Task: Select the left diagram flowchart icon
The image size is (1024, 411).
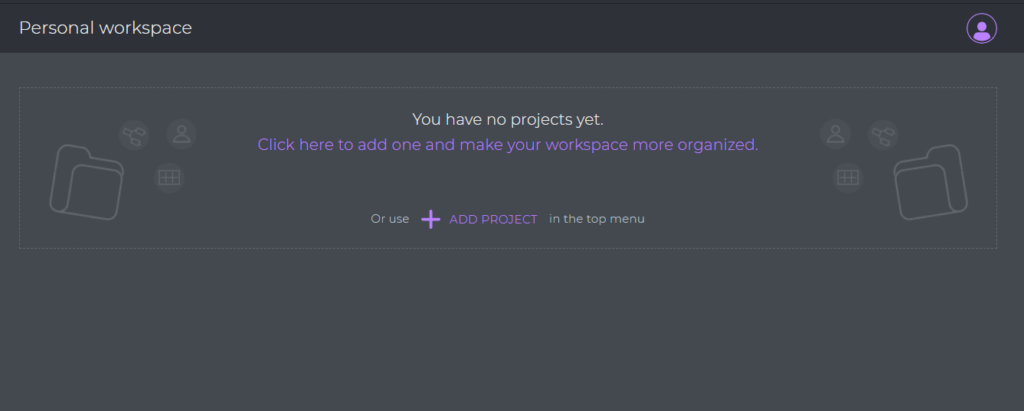Action: point(135,135)
